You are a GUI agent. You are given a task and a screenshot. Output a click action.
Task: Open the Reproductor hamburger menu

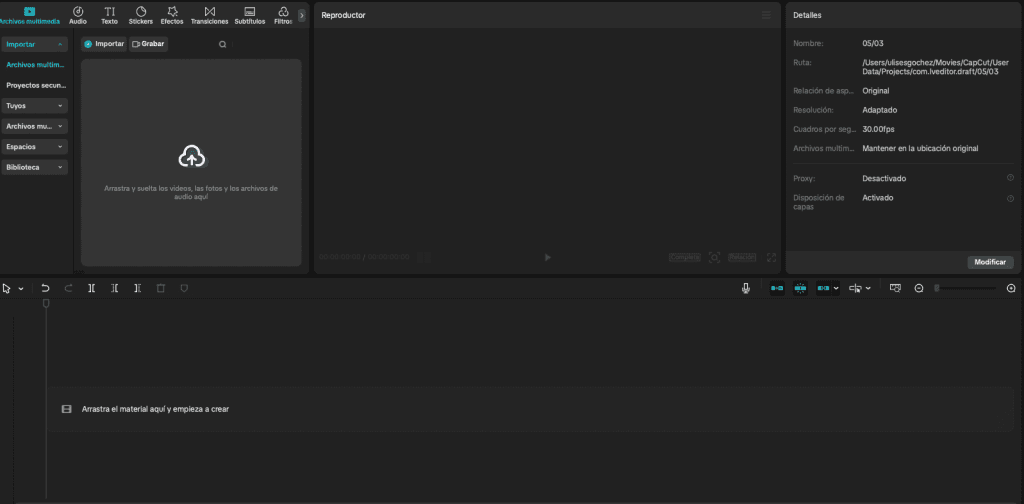[766, 15]
